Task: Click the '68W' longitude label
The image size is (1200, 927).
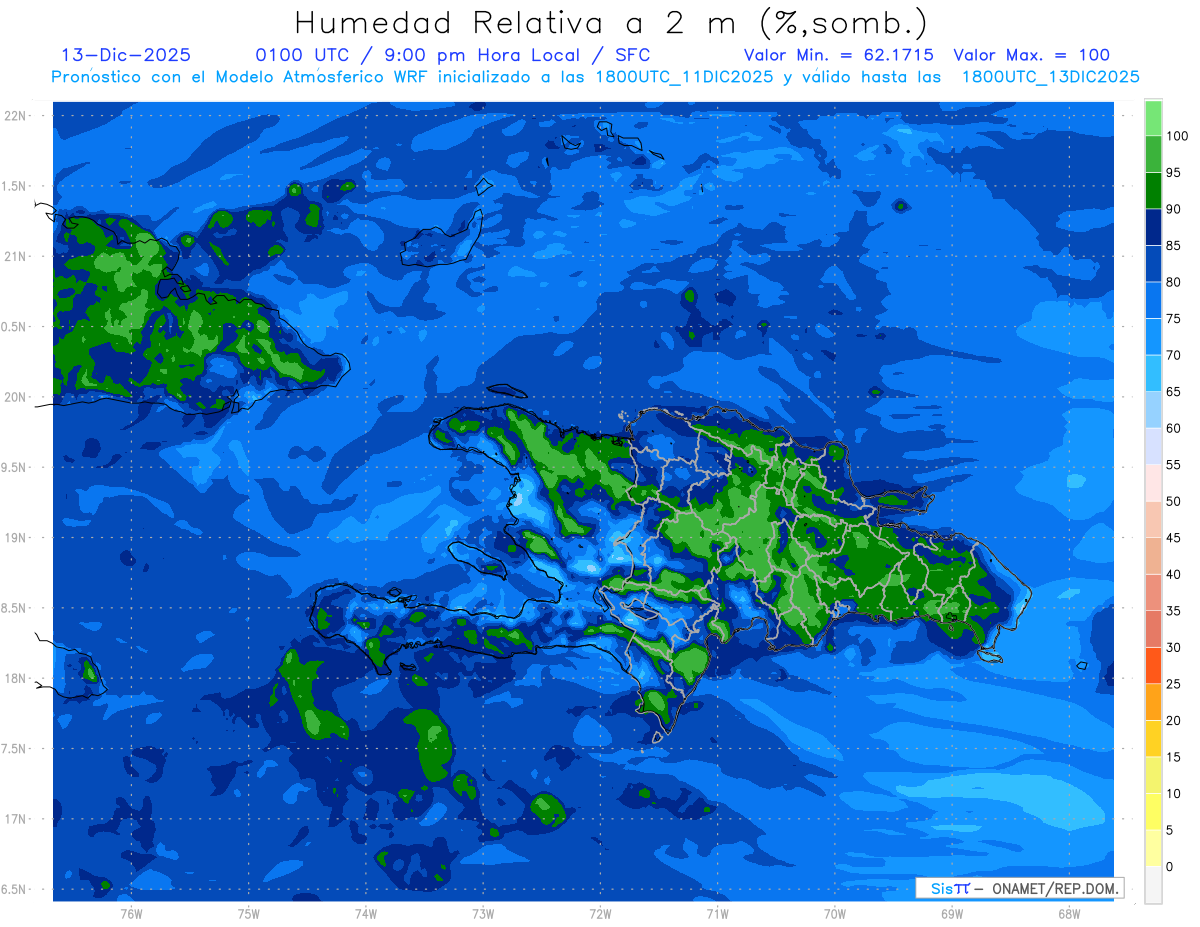Action: 1069,914
